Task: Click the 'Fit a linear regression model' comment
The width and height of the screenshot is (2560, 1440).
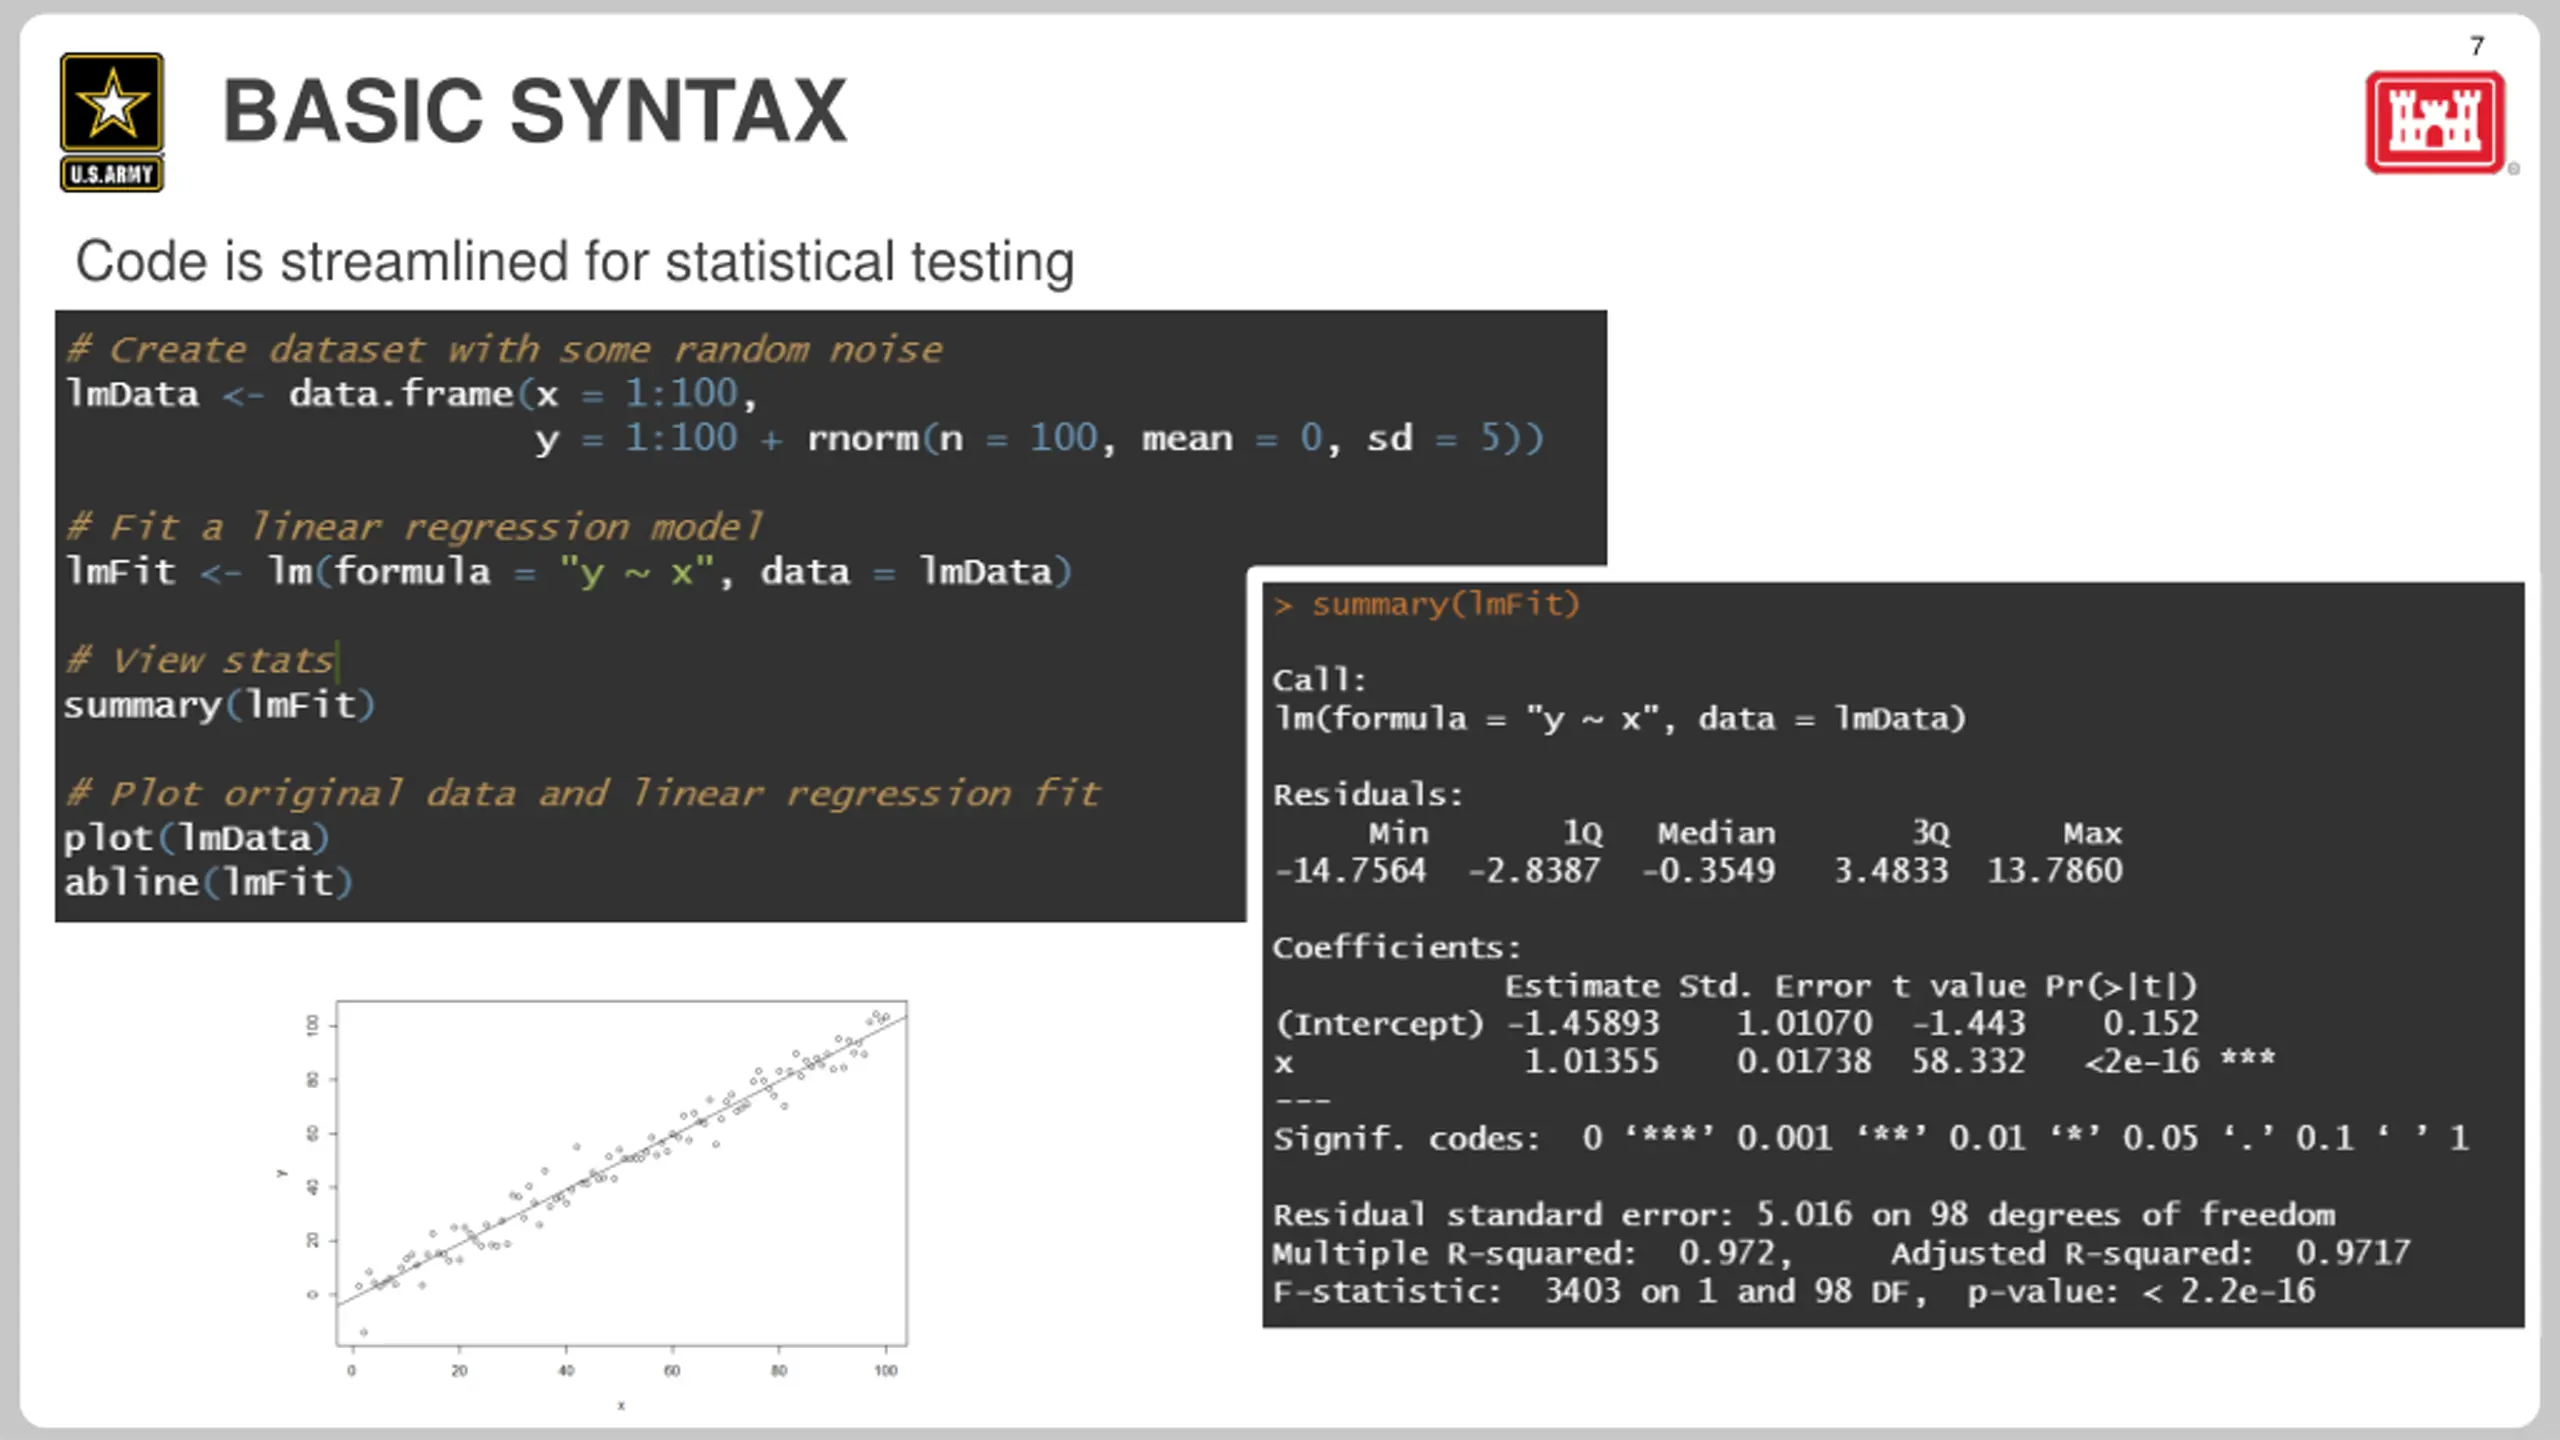Action: coord(414,526)
